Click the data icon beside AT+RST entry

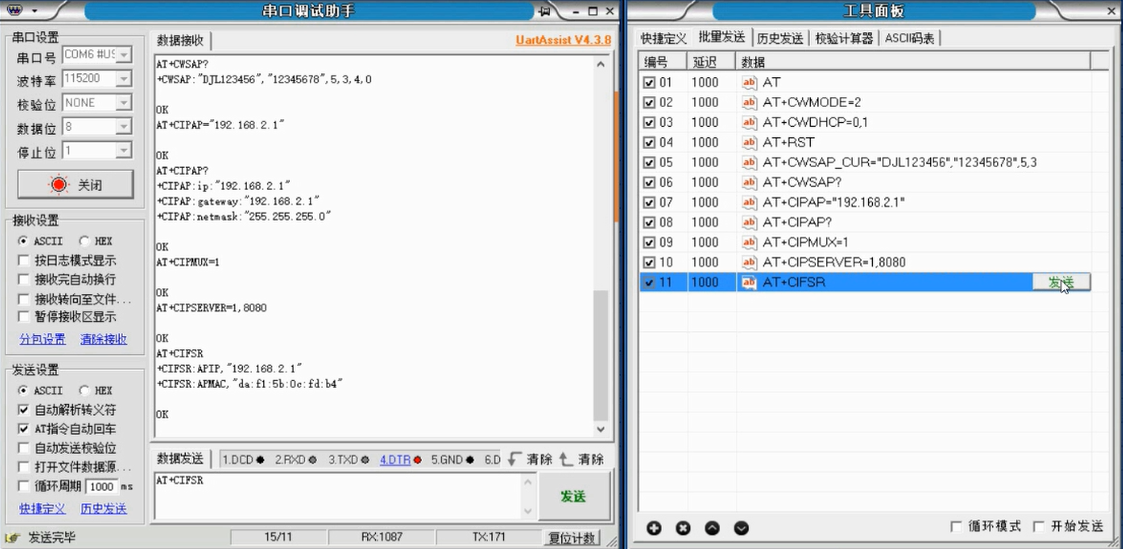750,142
